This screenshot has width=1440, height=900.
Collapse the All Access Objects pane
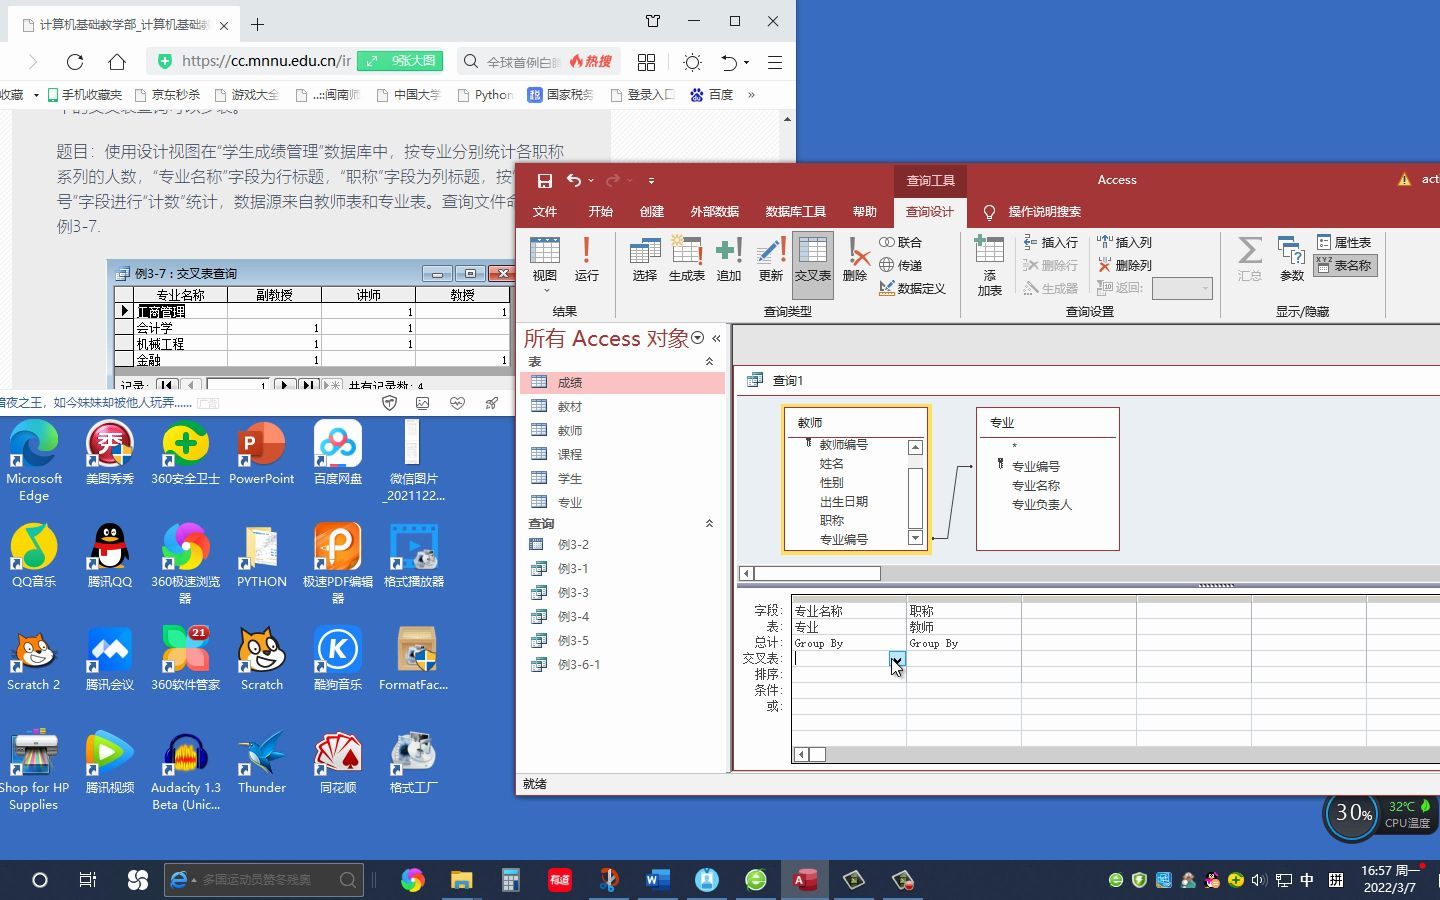click(x=716, y=339)
